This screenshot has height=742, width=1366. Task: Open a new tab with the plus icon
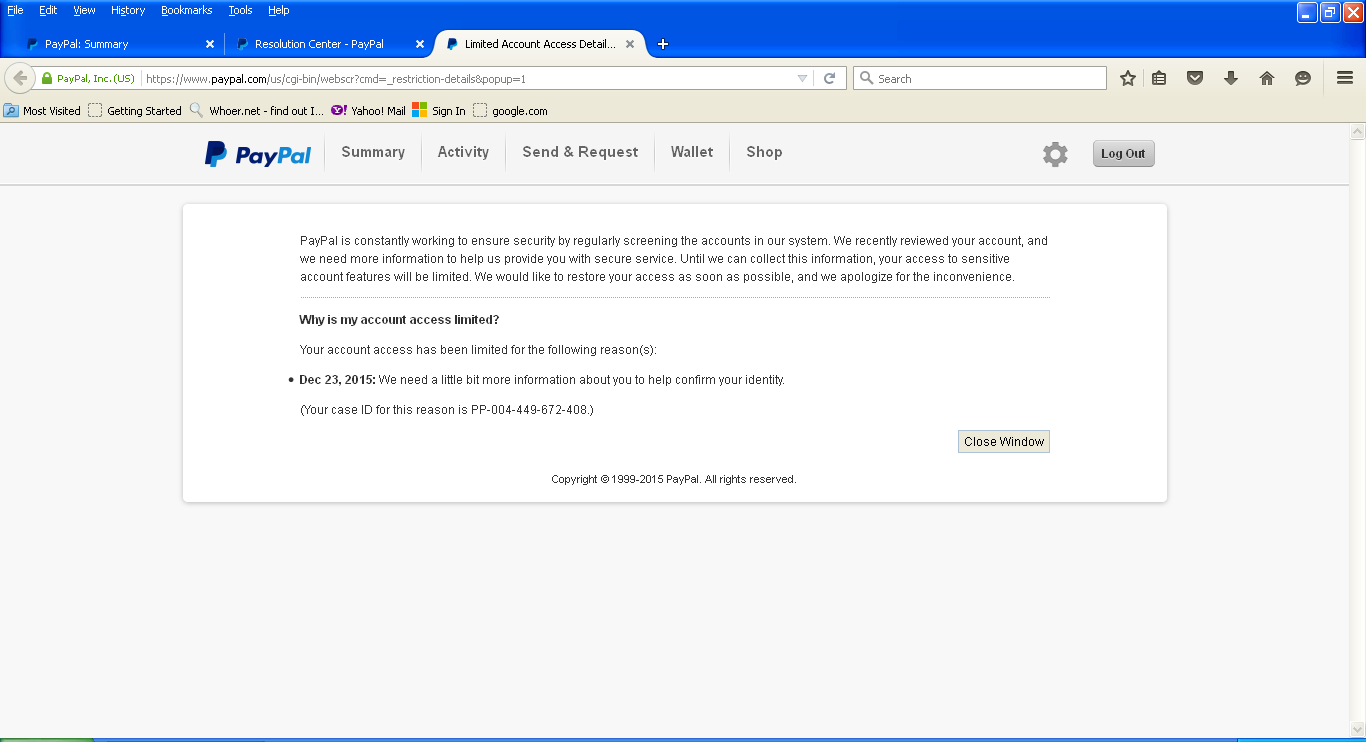tap(662, 44)
